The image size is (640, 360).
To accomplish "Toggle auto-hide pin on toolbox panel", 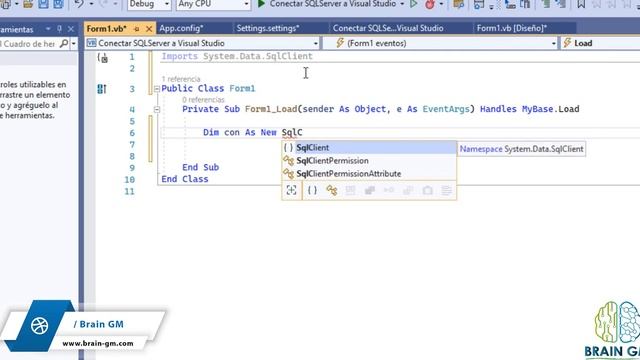I will (x=60, y=29).
